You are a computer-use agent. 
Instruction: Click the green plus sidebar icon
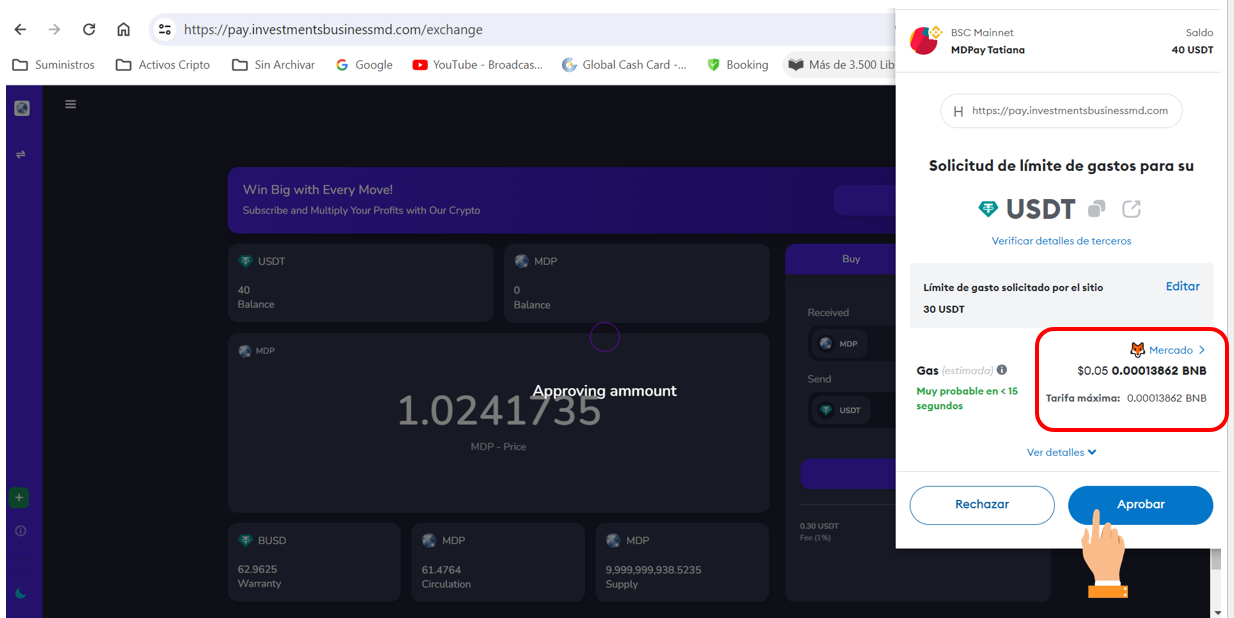pyautogui.click(x=20, y=498)
